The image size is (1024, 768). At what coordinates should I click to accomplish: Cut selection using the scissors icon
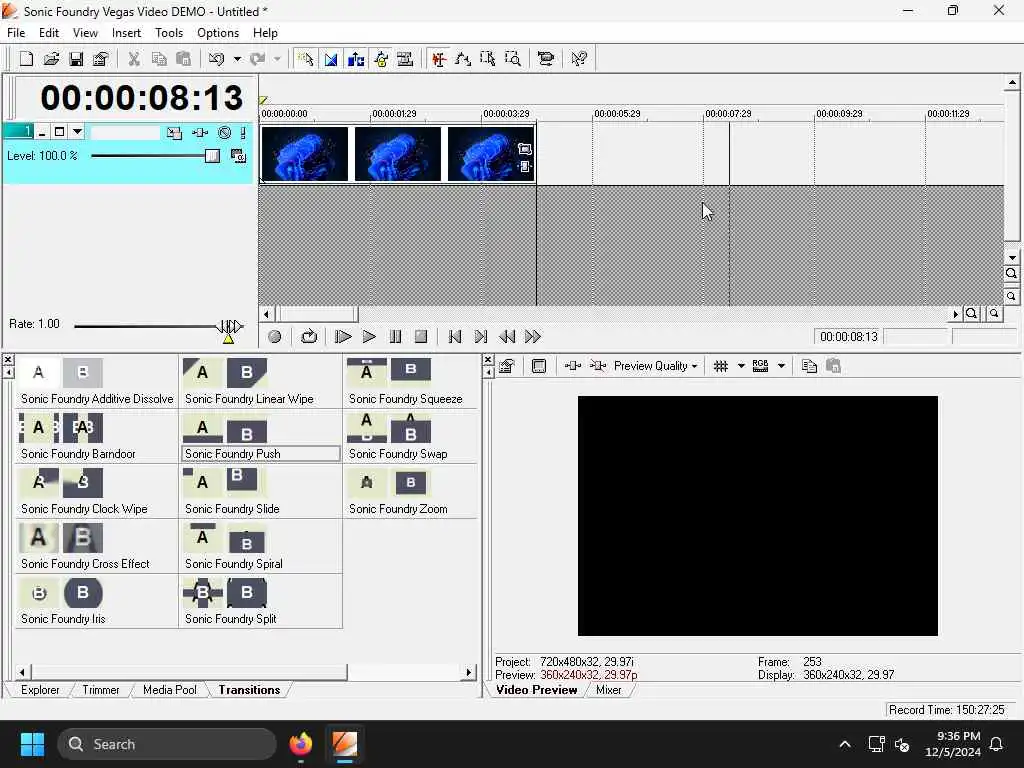click(x=134, y=59)
